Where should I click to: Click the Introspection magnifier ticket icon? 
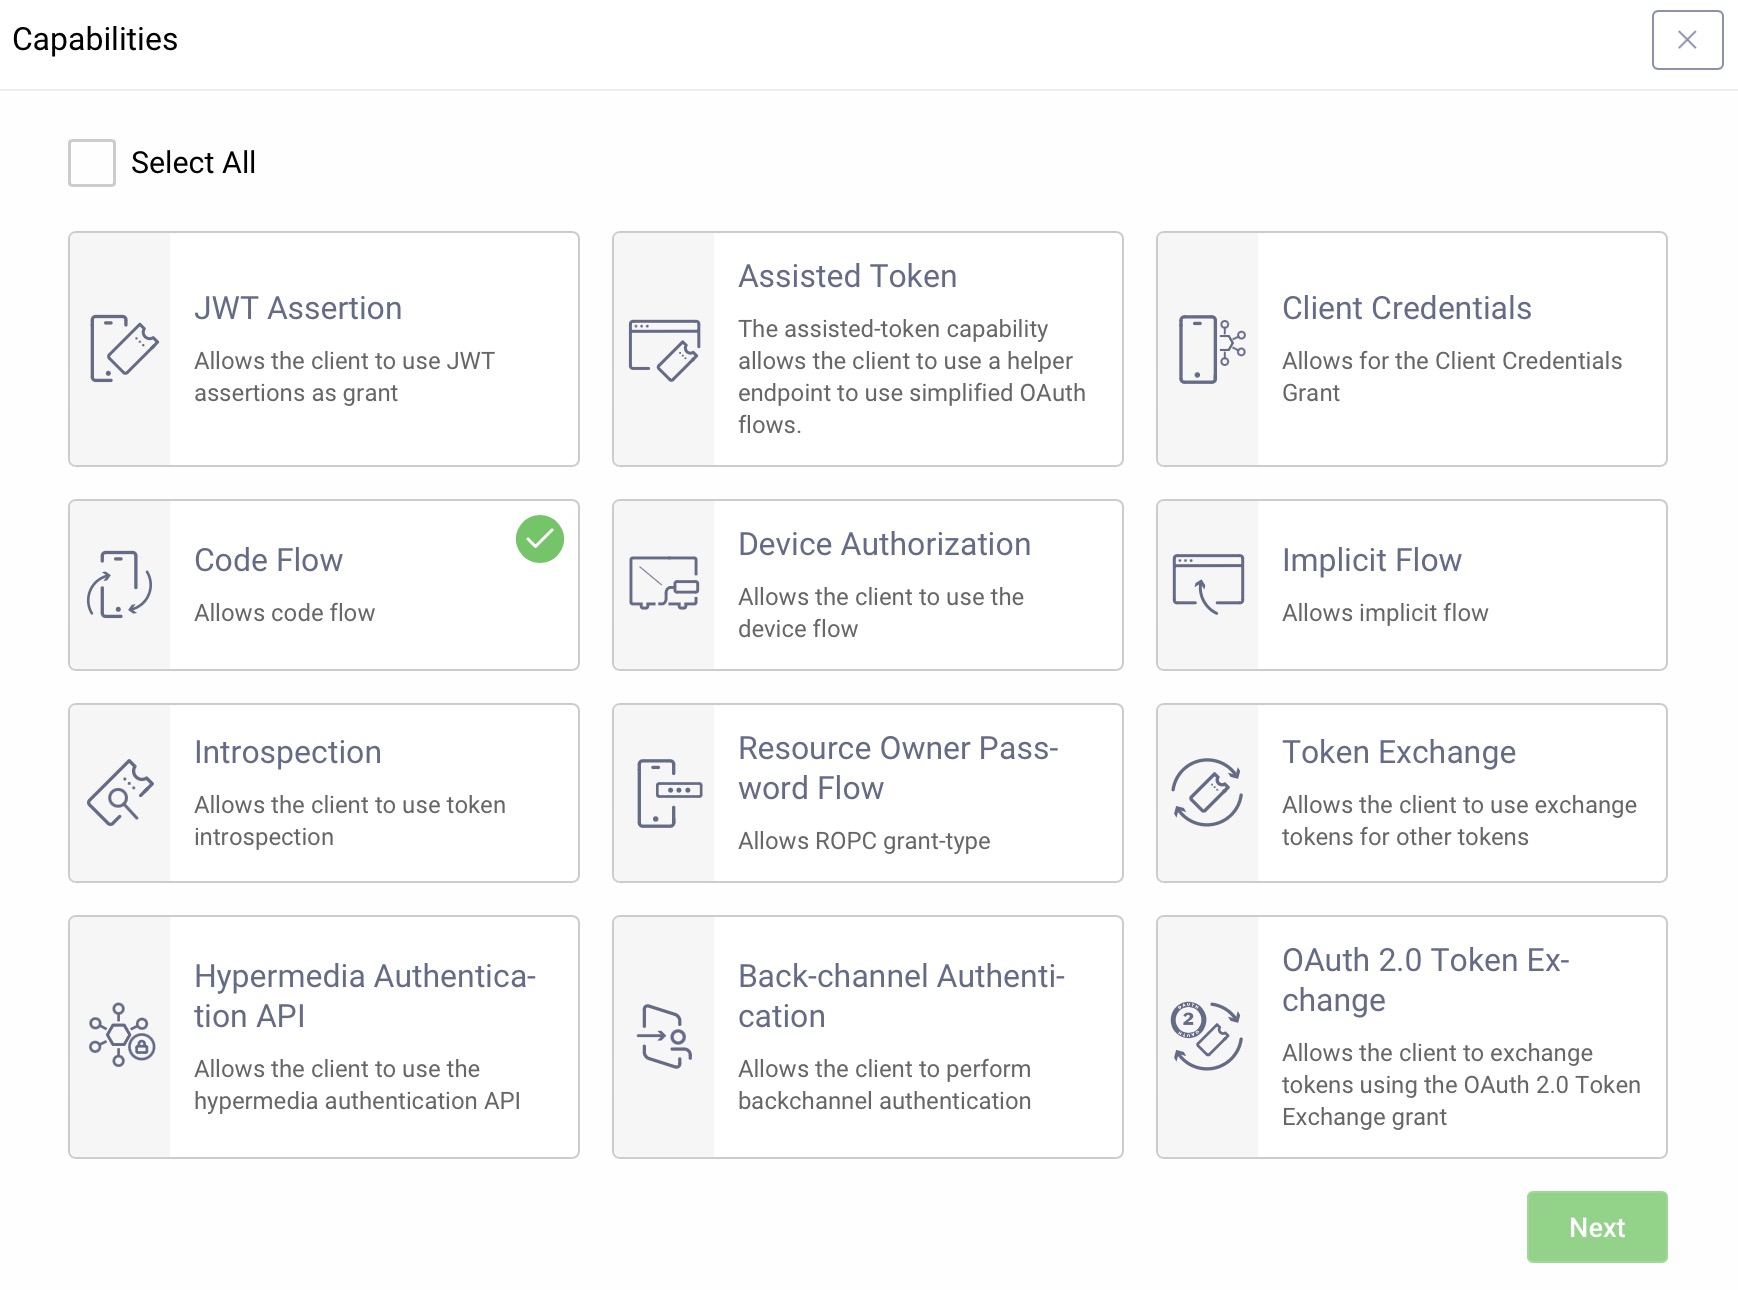click(x=120, y=793)
